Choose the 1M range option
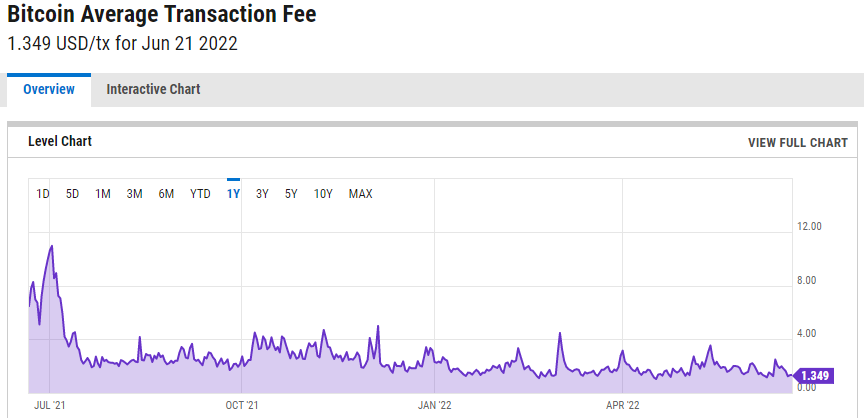 (103, 194)
